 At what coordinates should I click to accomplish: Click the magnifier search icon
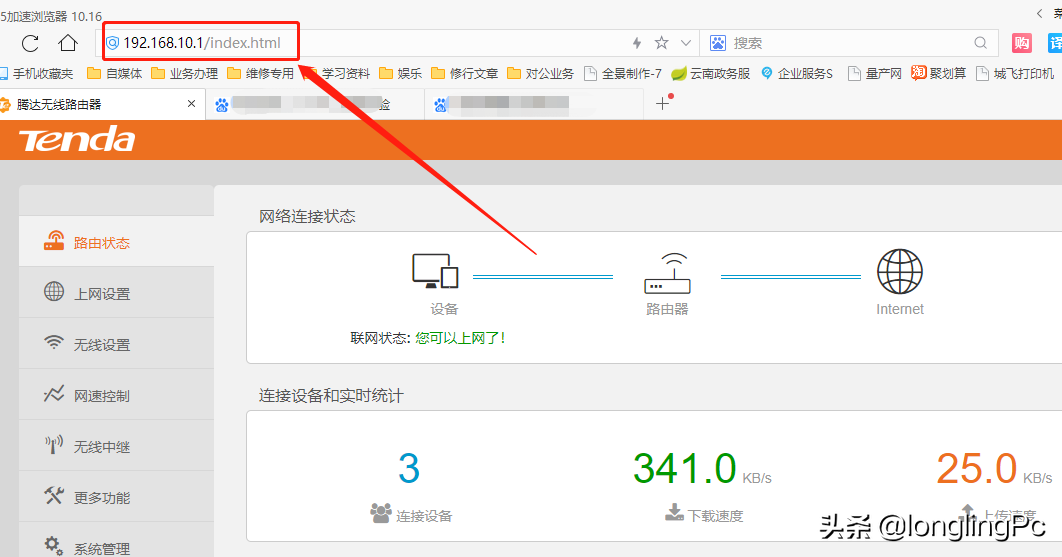click(980, 43)
